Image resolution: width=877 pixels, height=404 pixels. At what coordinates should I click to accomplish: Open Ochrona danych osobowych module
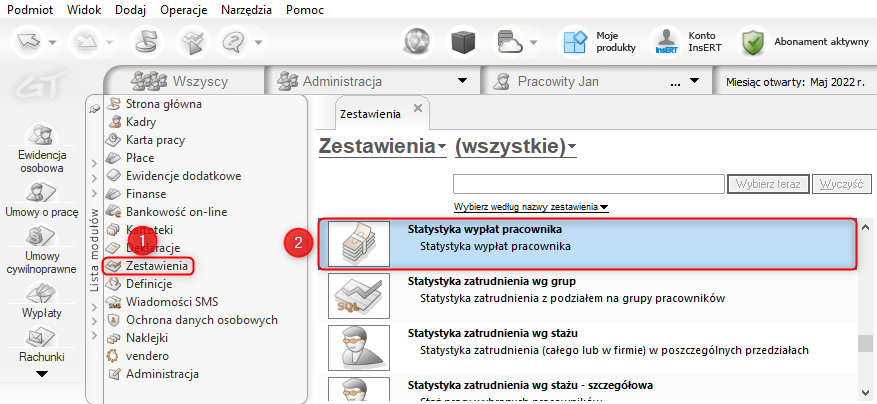(192, 320)
